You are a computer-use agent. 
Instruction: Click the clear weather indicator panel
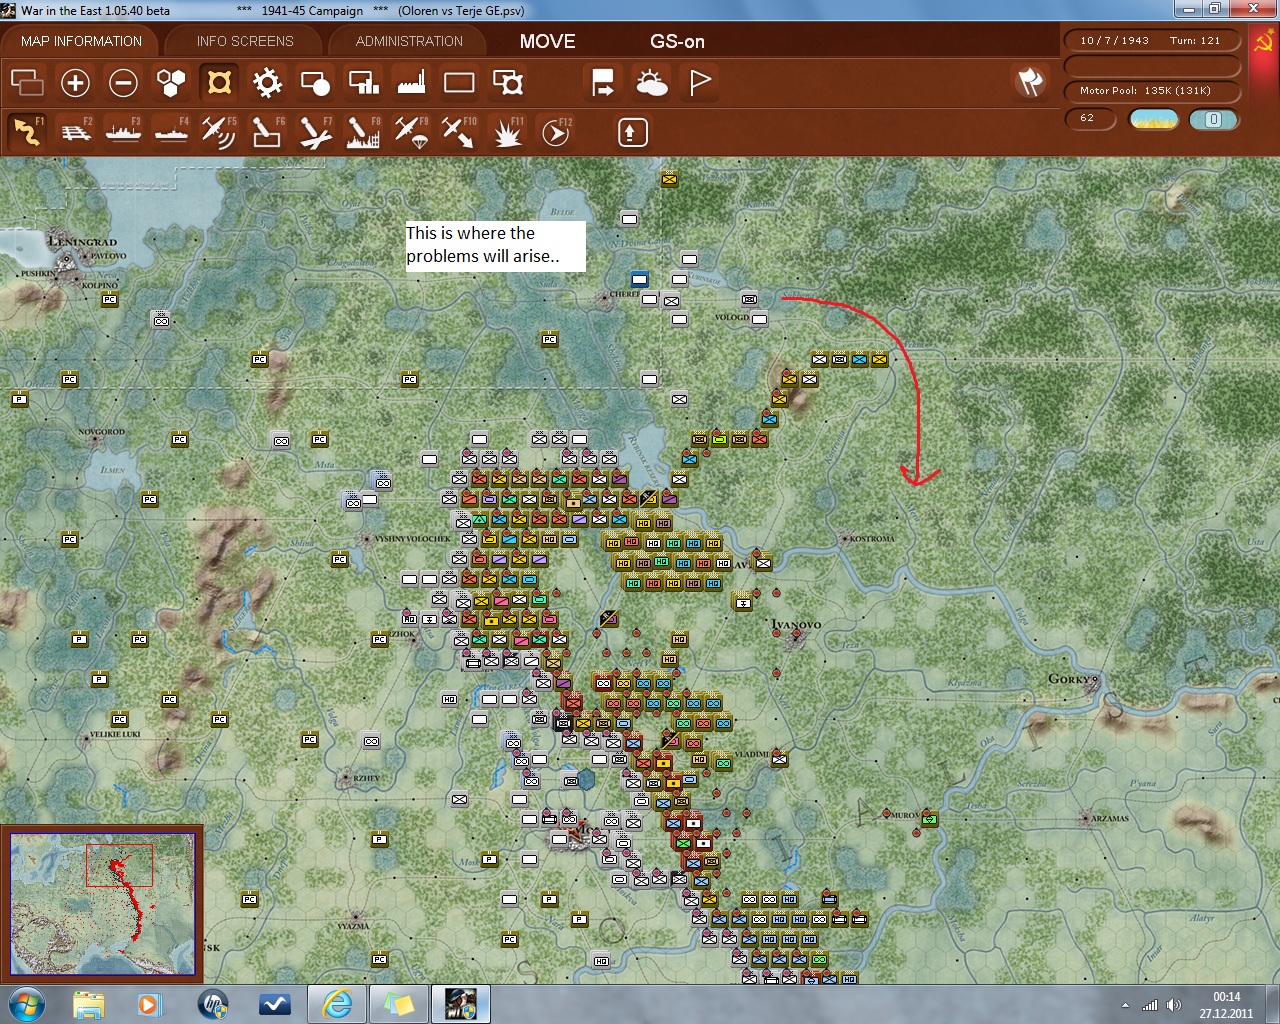[1153, 119]
